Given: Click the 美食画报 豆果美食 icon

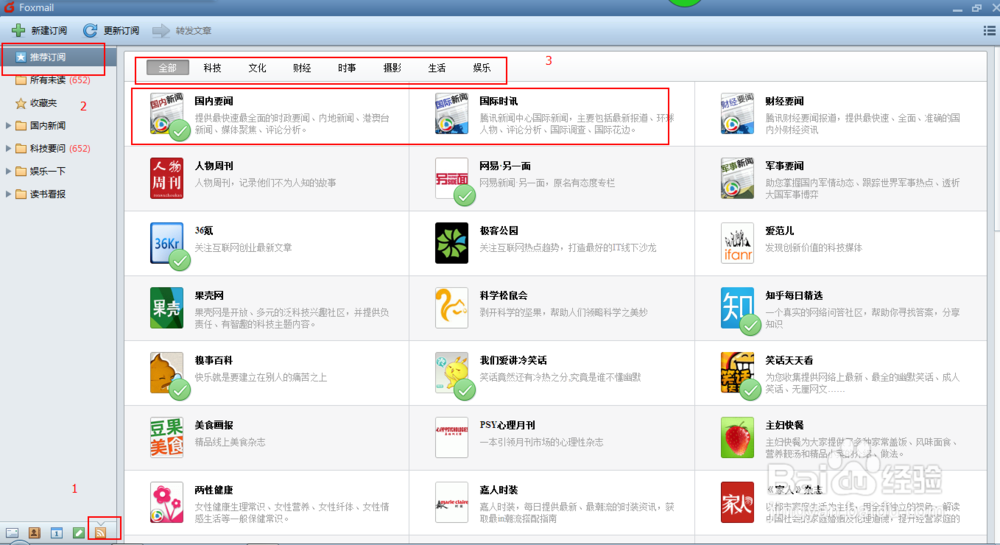Looking at the screenshot, I should [x=166, y=437].
